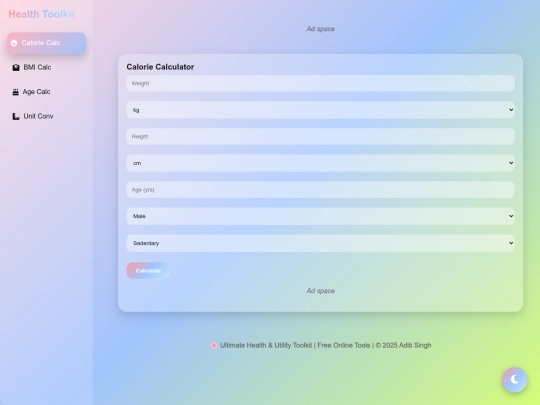
Task: Switch to the Unit Conv tab
Action: [x=46, y=116]
